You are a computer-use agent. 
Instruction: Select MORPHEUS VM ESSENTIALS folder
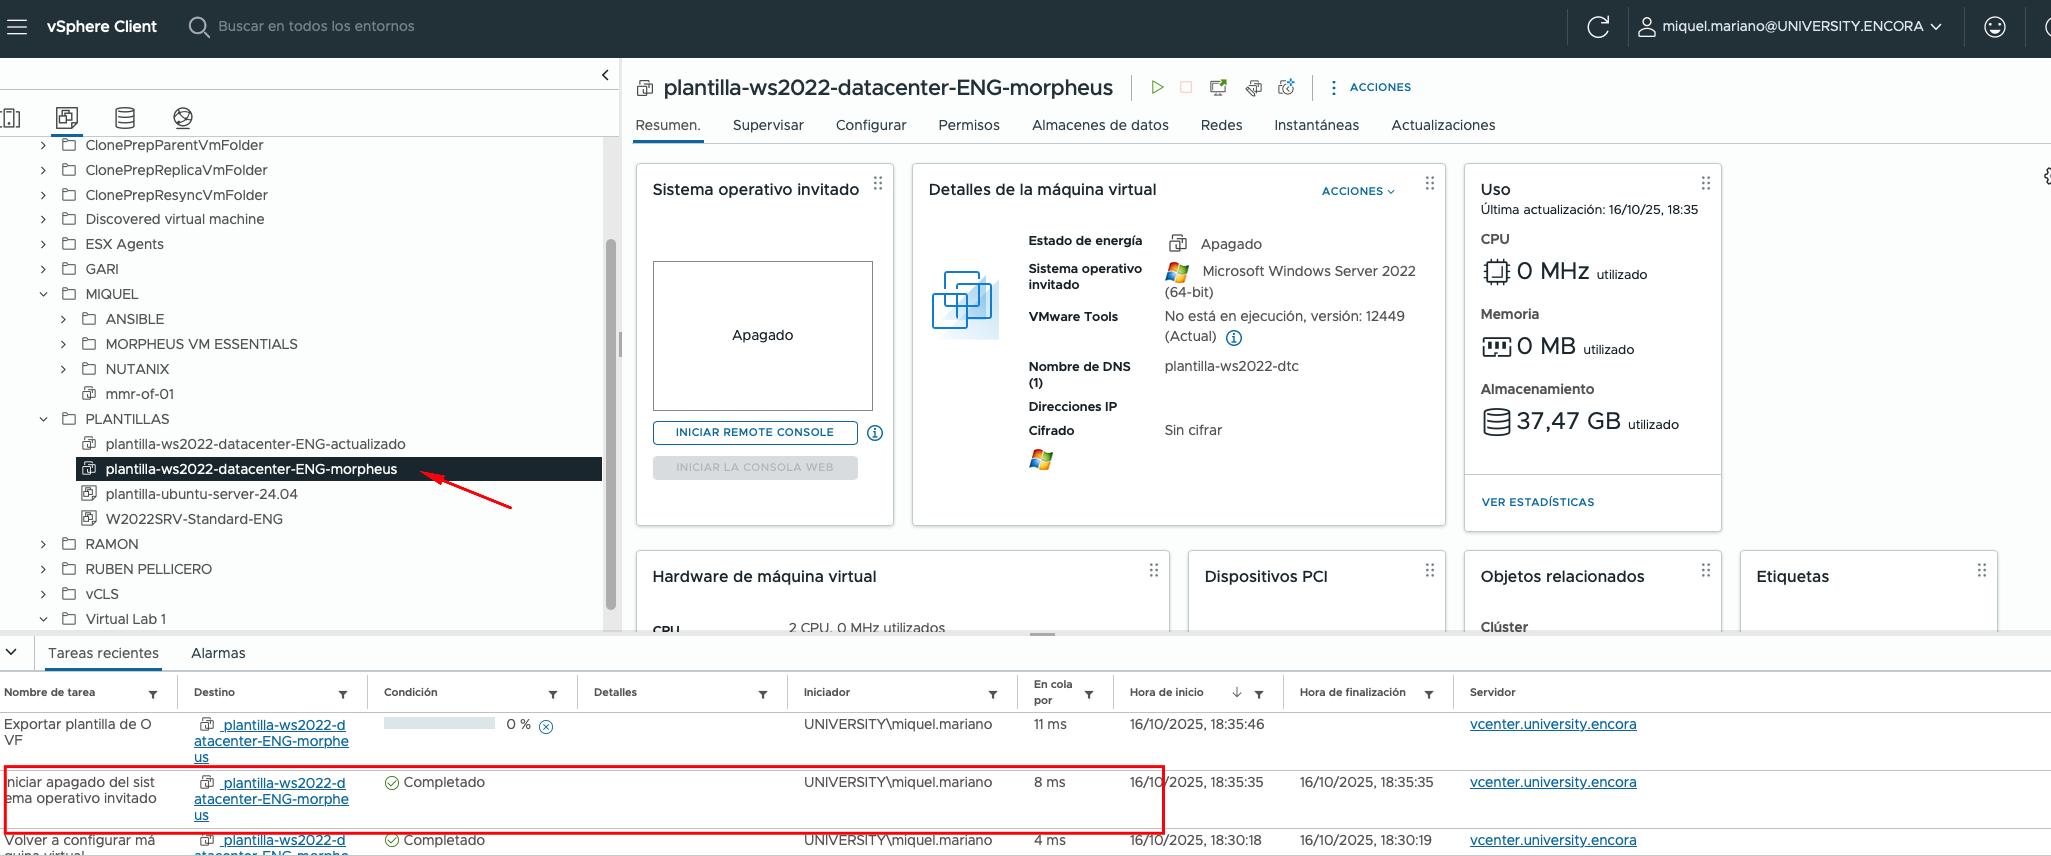[201, 344]
